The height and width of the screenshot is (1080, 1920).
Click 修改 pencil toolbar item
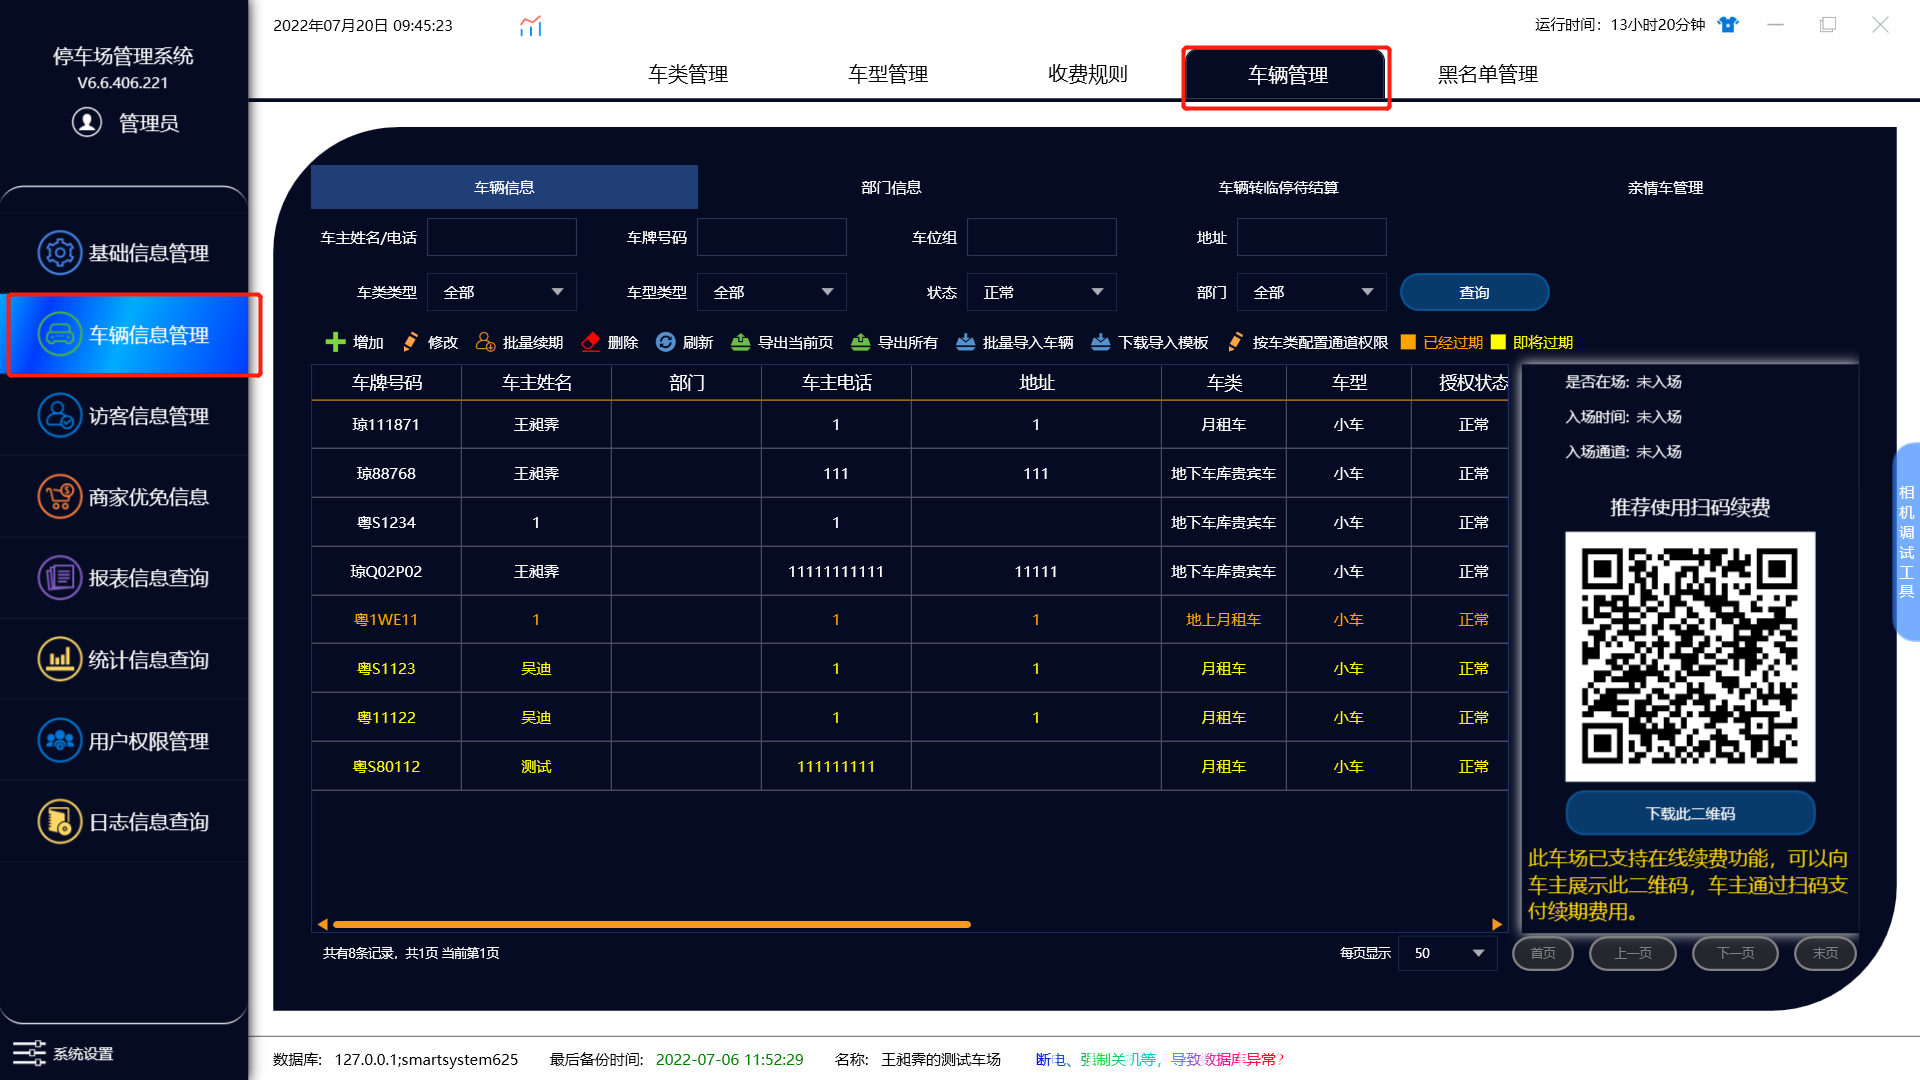430,342
